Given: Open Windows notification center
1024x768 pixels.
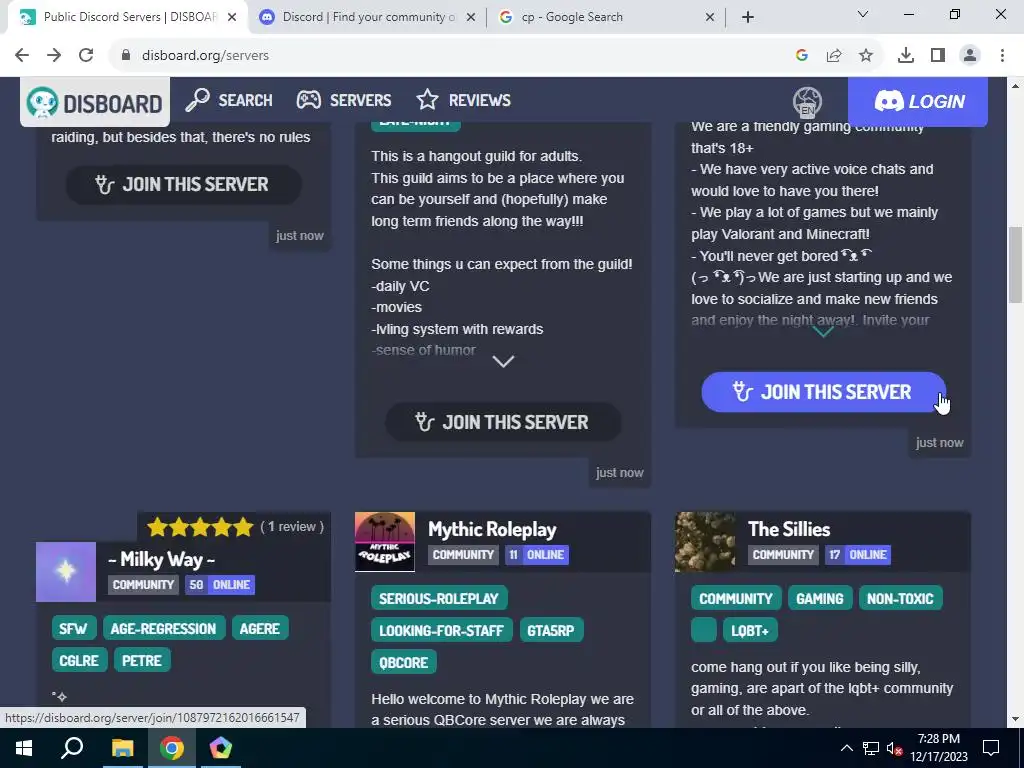Looking at the screenshot, I should click(991, 748).
